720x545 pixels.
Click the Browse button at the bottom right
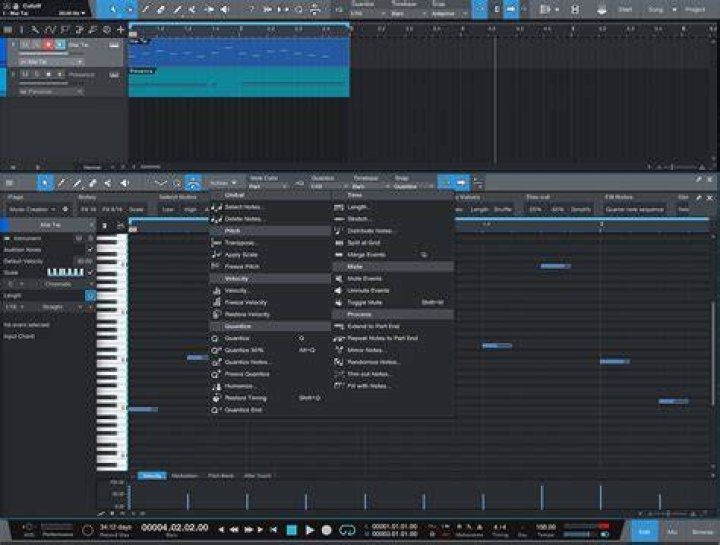pos(703,532)
